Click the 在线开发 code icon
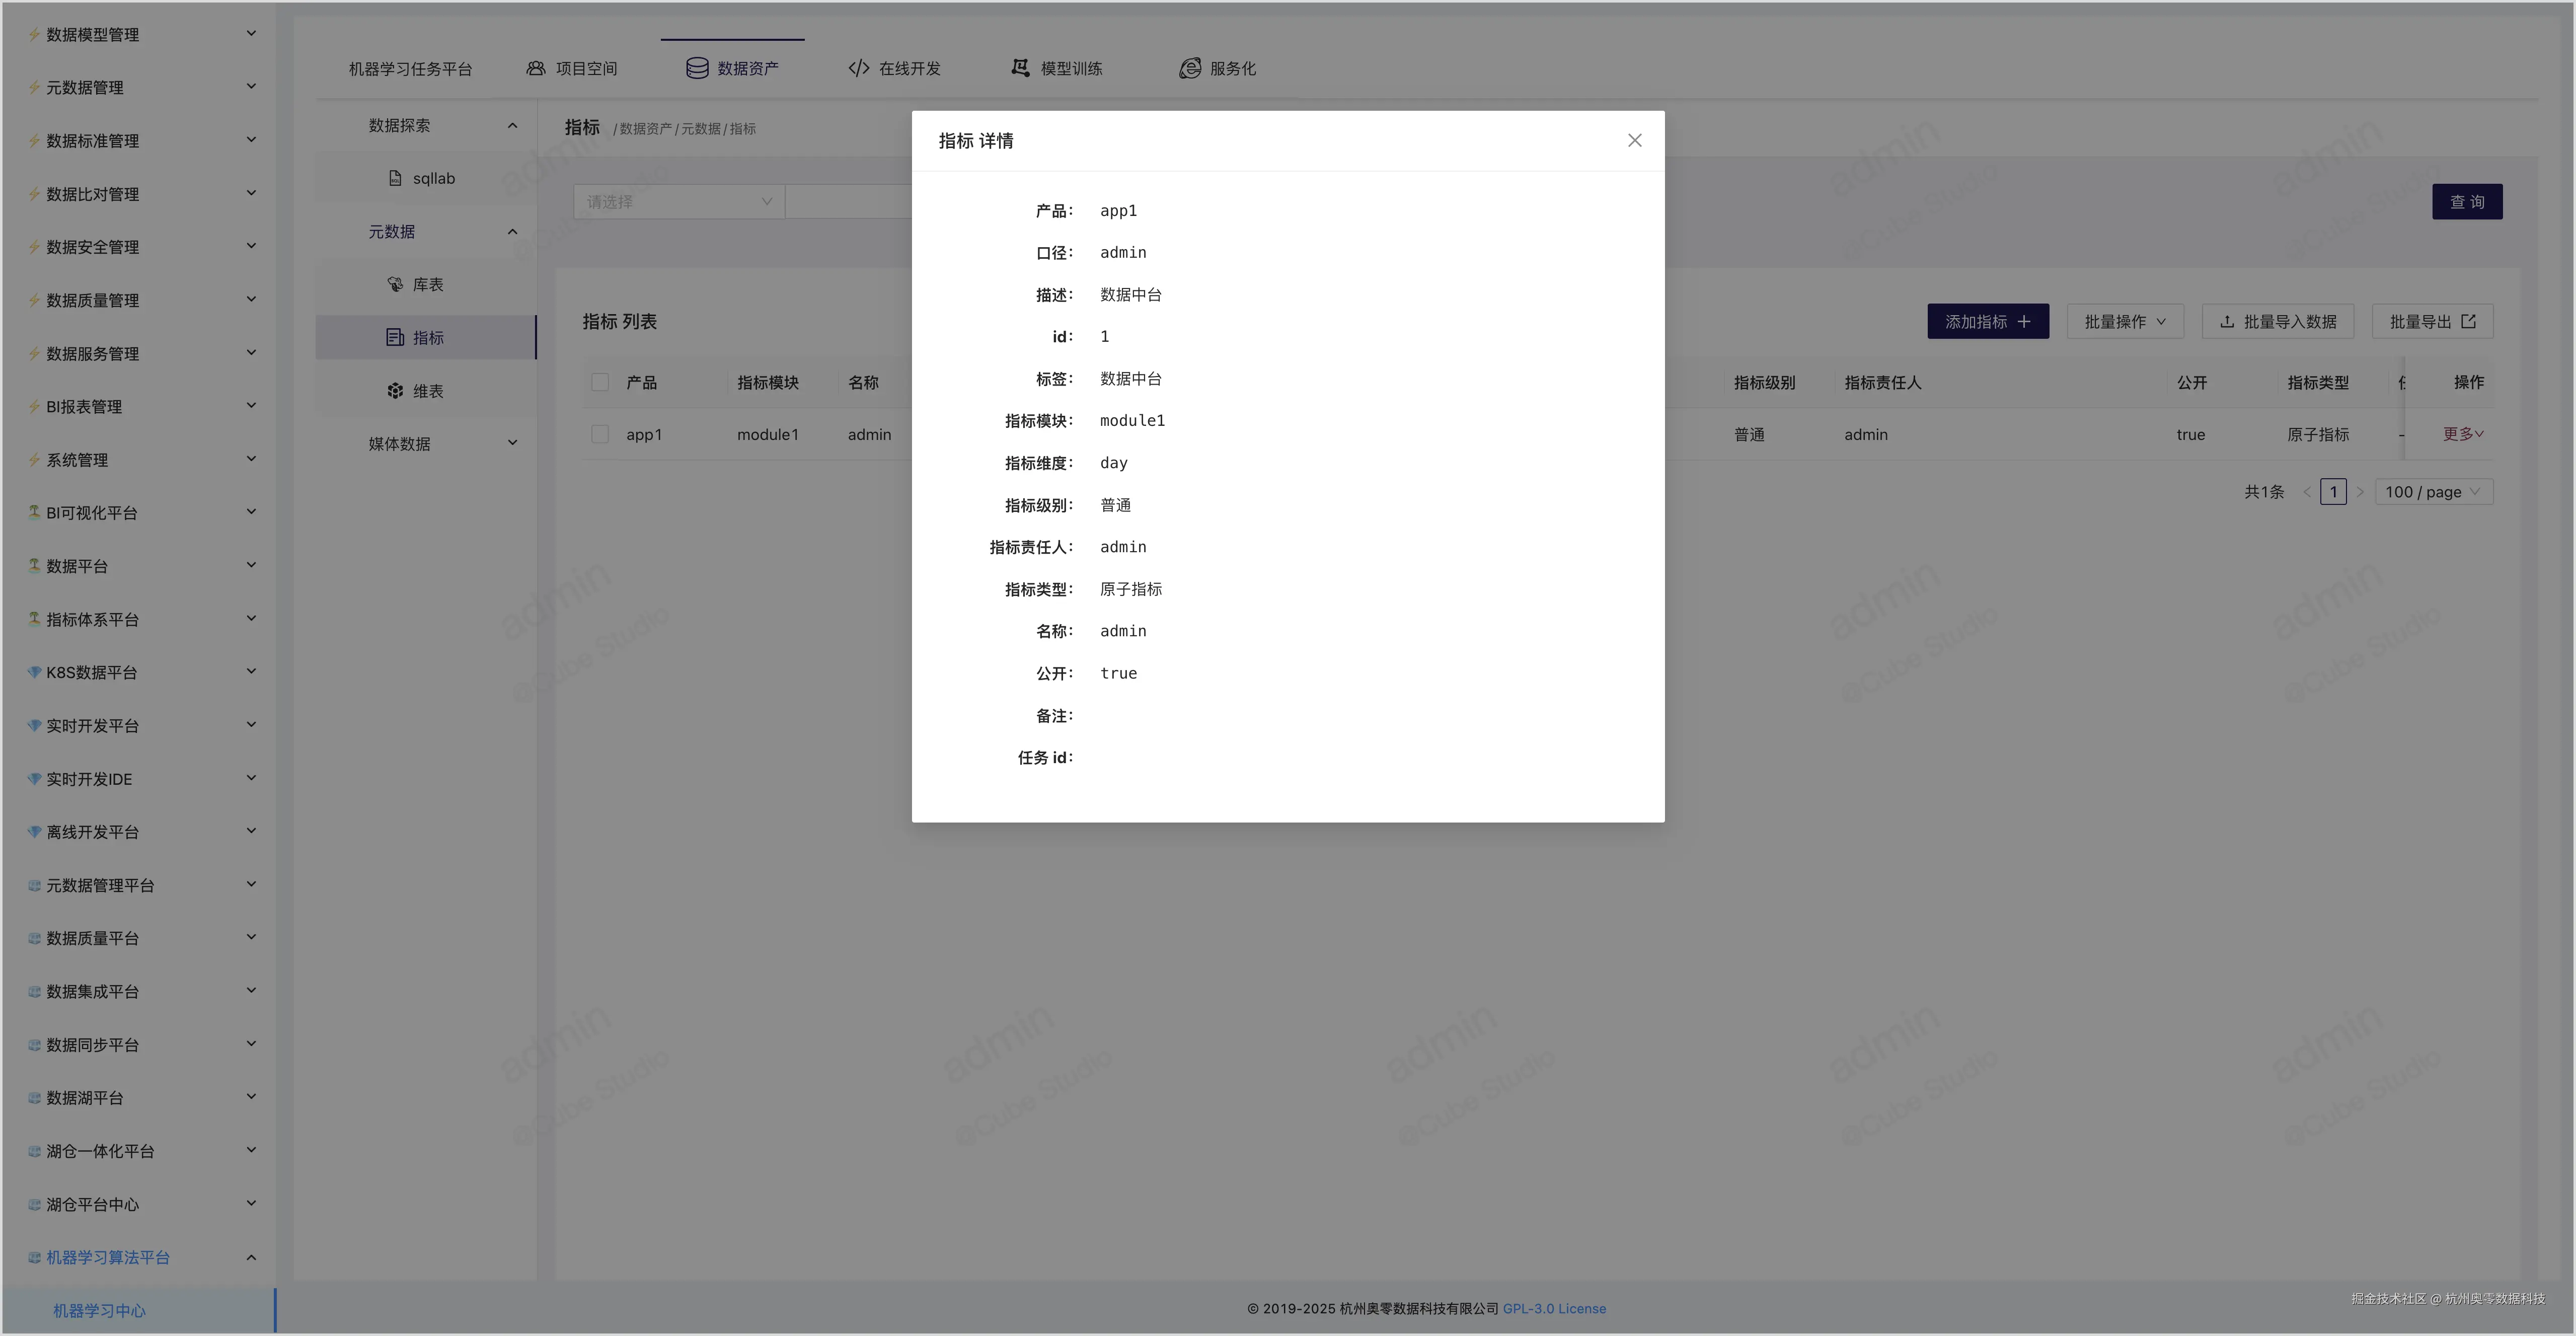Screen dimensions: 2576x1336 tap(858, 68)
